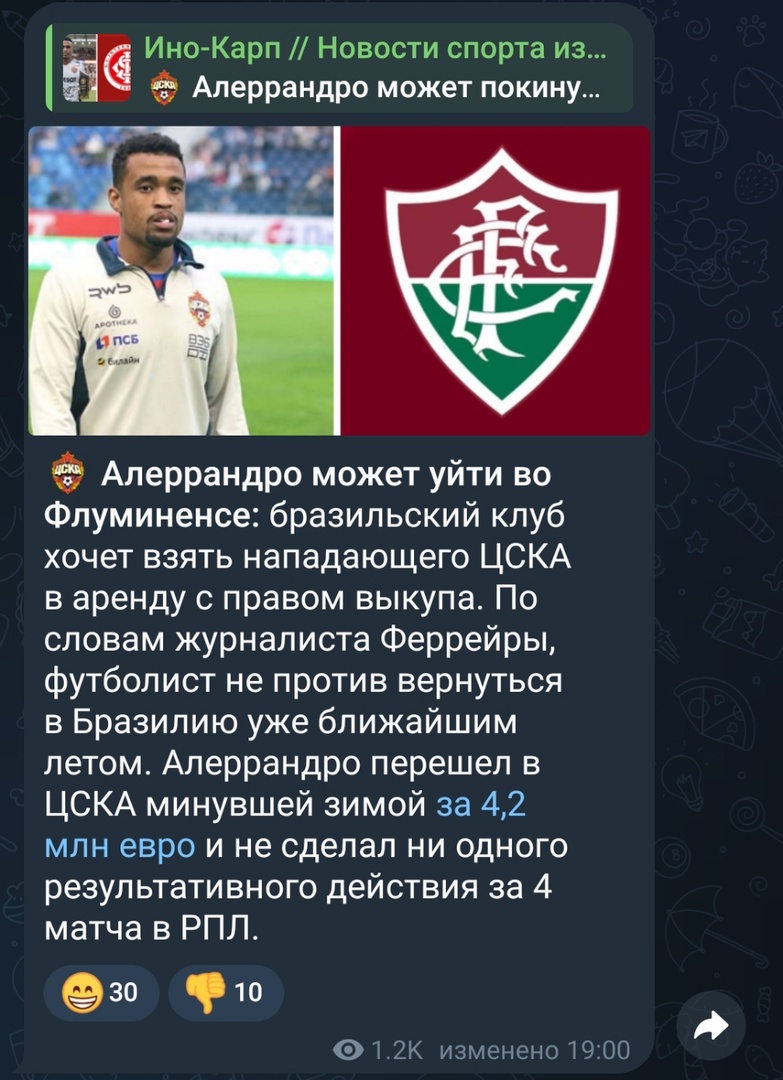783x1080 pixels.
Task: Click the CSKA emoji in reply preview
Action: tap(164, 87)
